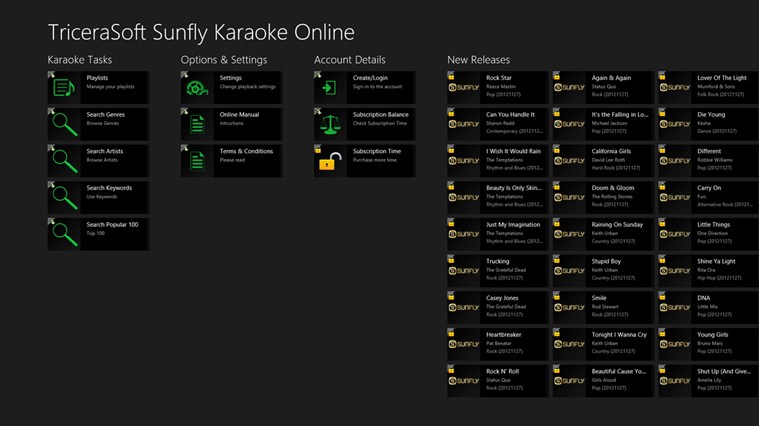759x426 pixels.
Task: Click the 'Use Keywords' subtitle text
Action: point(102,197)
